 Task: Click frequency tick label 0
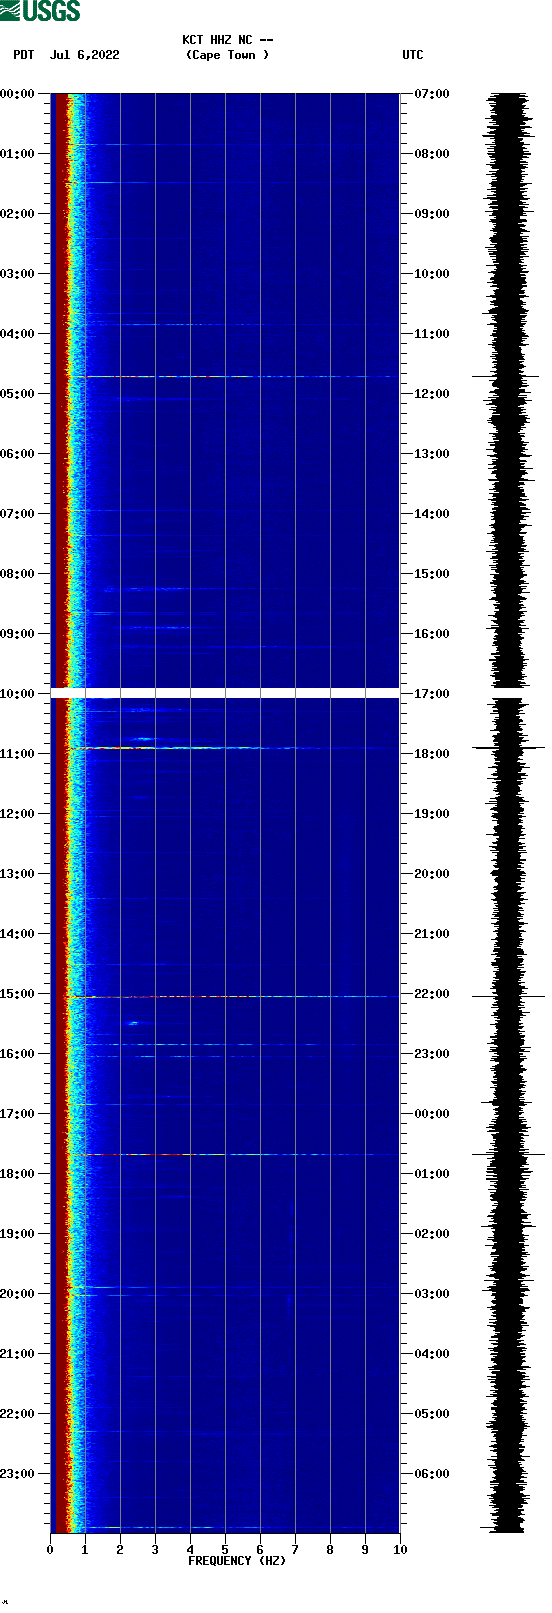point(50,1550)
